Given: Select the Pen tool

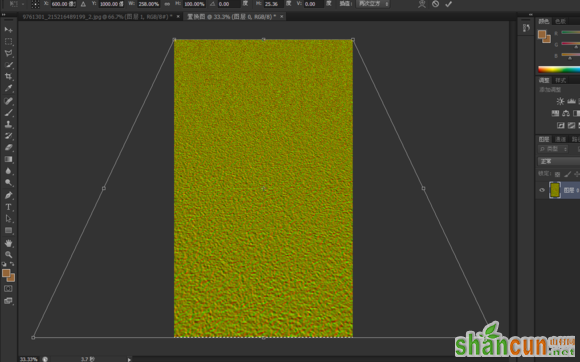Looking at the screenshot, I should (8, 195).
